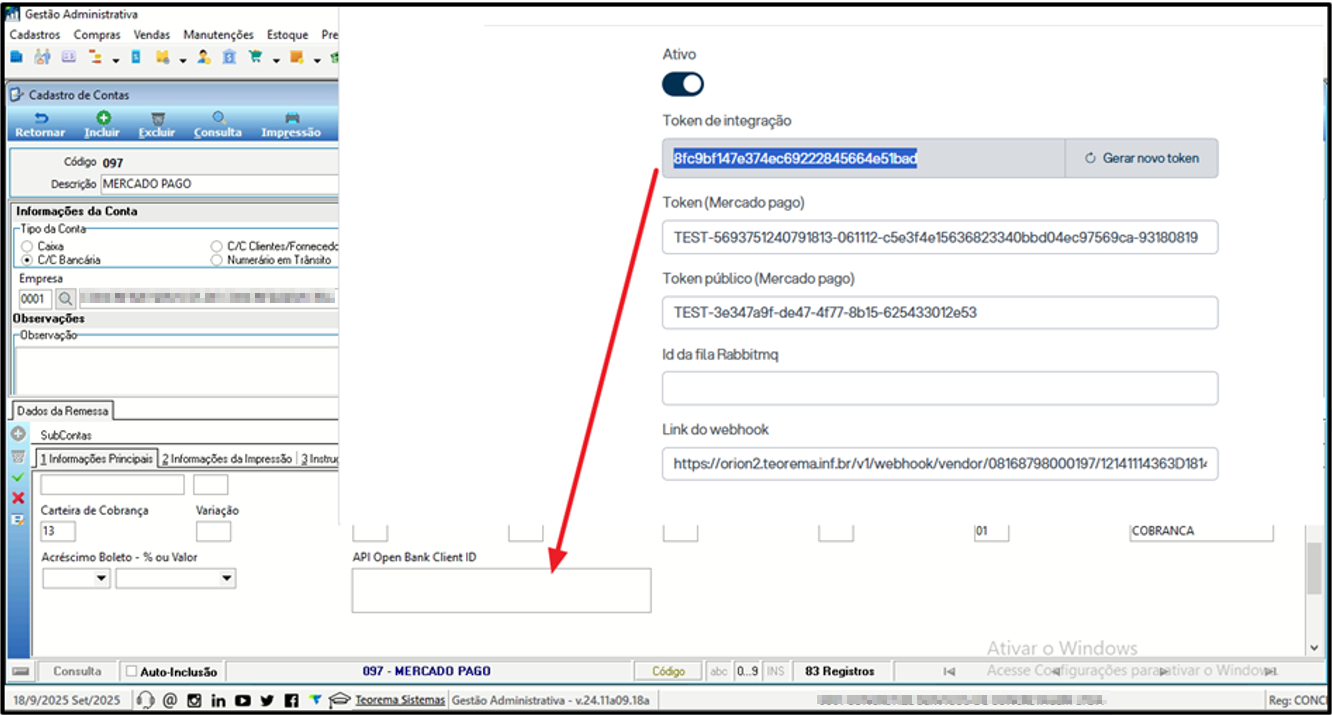This screenshot has width=1332, height=715.
Task: Click the edit note icon below red X
Action: point(18,520)
